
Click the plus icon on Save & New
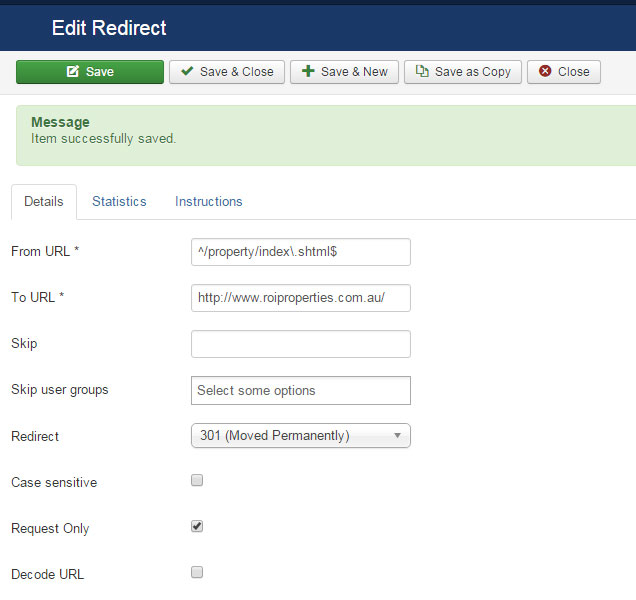tap(308, 72)
